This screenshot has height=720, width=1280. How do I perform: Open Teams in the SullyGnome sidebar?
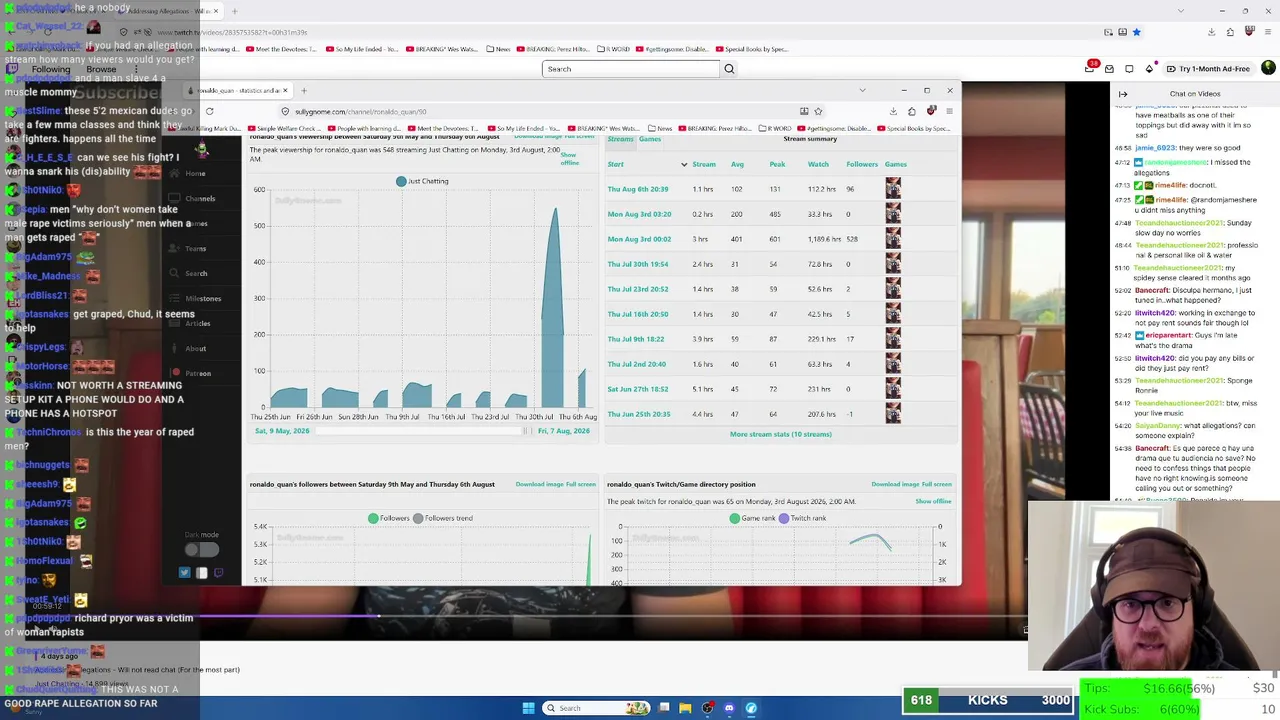point(195,249)
